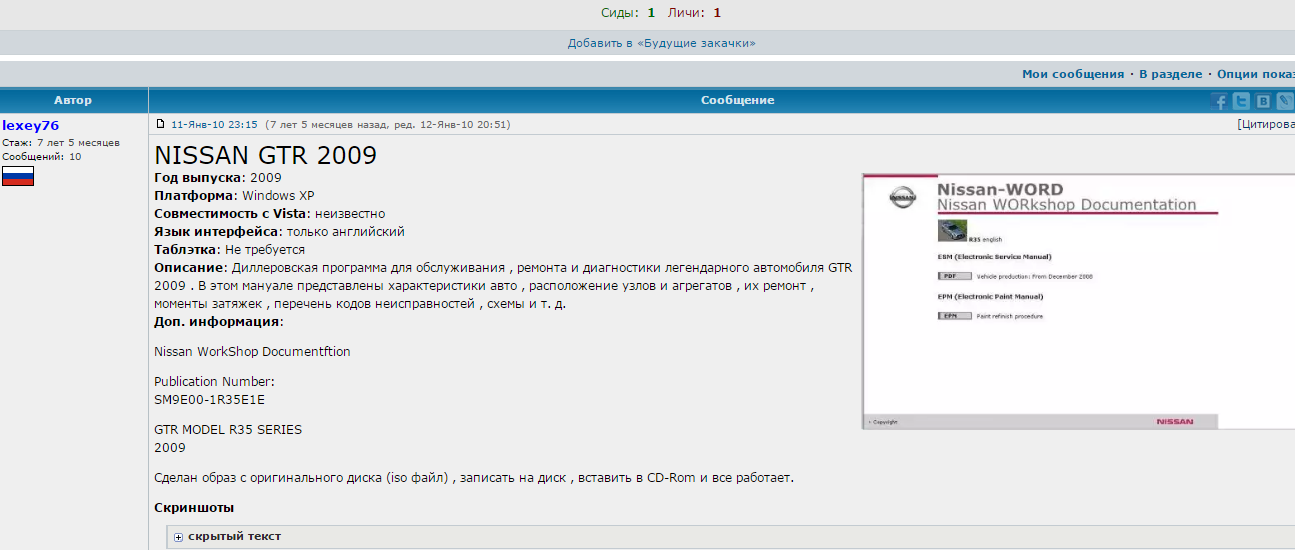Open Опции показа link

(x=1255, y=74)
